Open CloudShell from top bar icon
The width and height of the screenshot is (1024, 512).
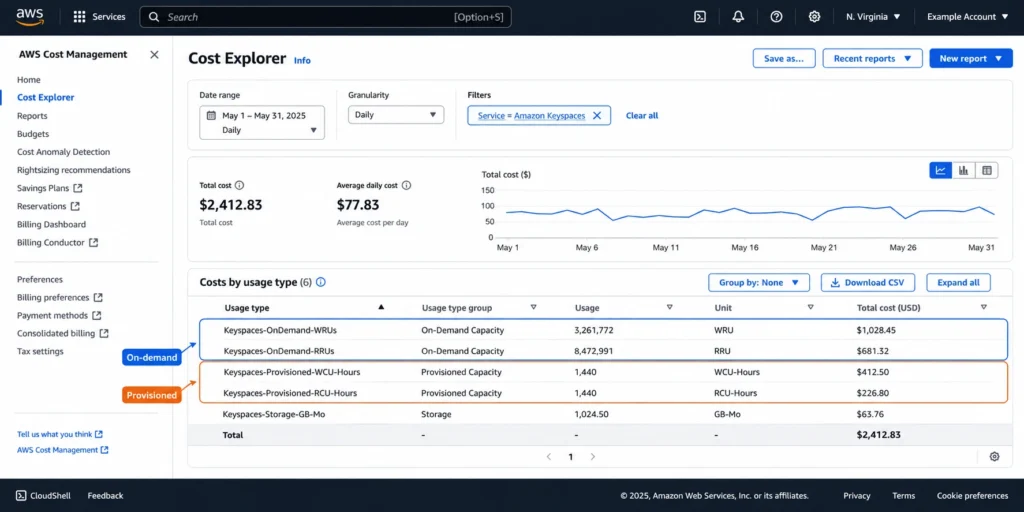pyautogui.click(x=699, y=17)
